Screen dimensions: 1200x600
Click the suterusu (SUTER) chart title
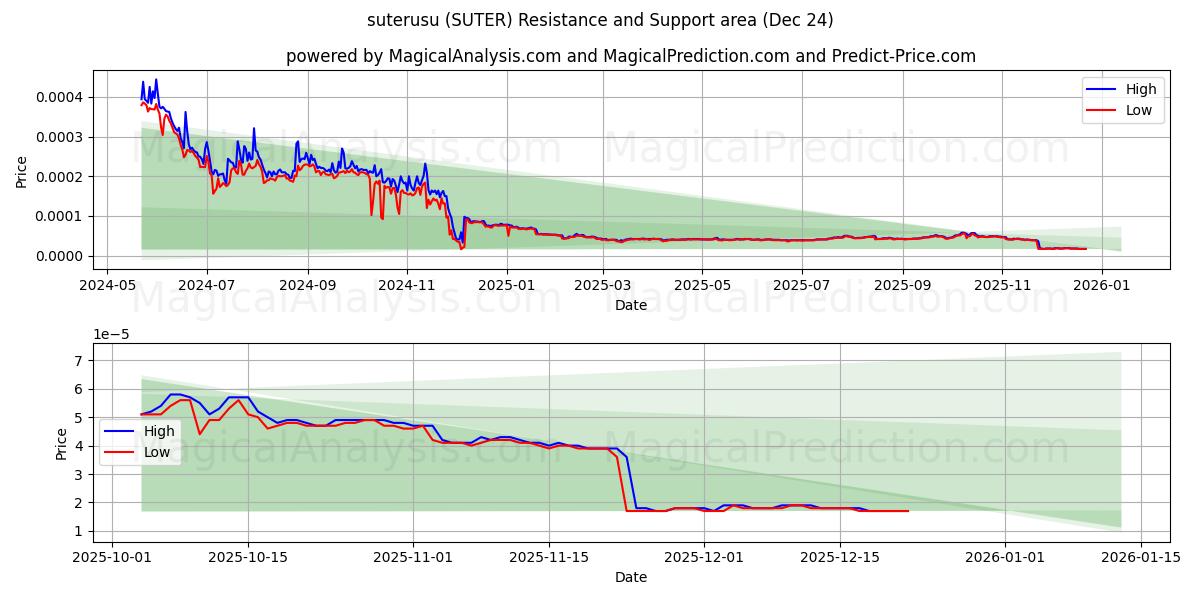(x=600, y=17)
